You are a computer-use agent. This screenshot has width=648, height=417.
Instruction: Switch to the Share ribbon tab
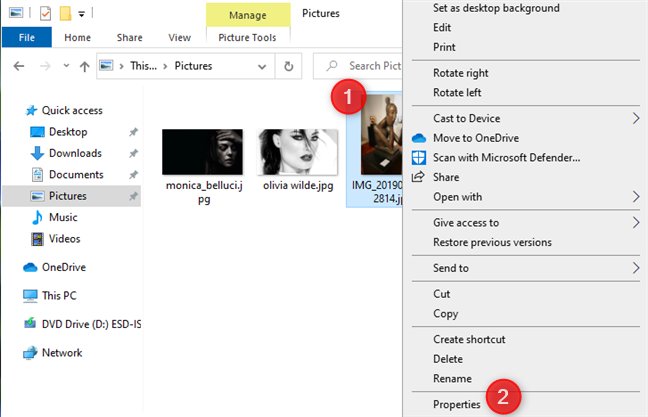[x=129, y=38]
